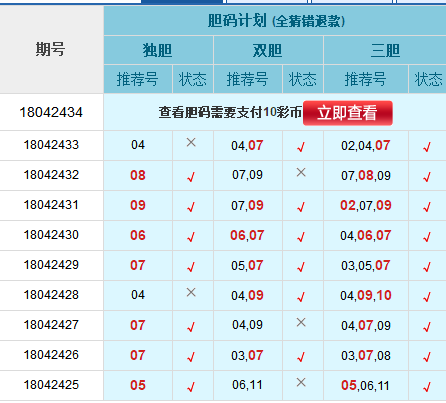Viewport: 446px width, 403px height.
Task: Click the 双胆 cross status for 18042425
Action: point(301,383)
